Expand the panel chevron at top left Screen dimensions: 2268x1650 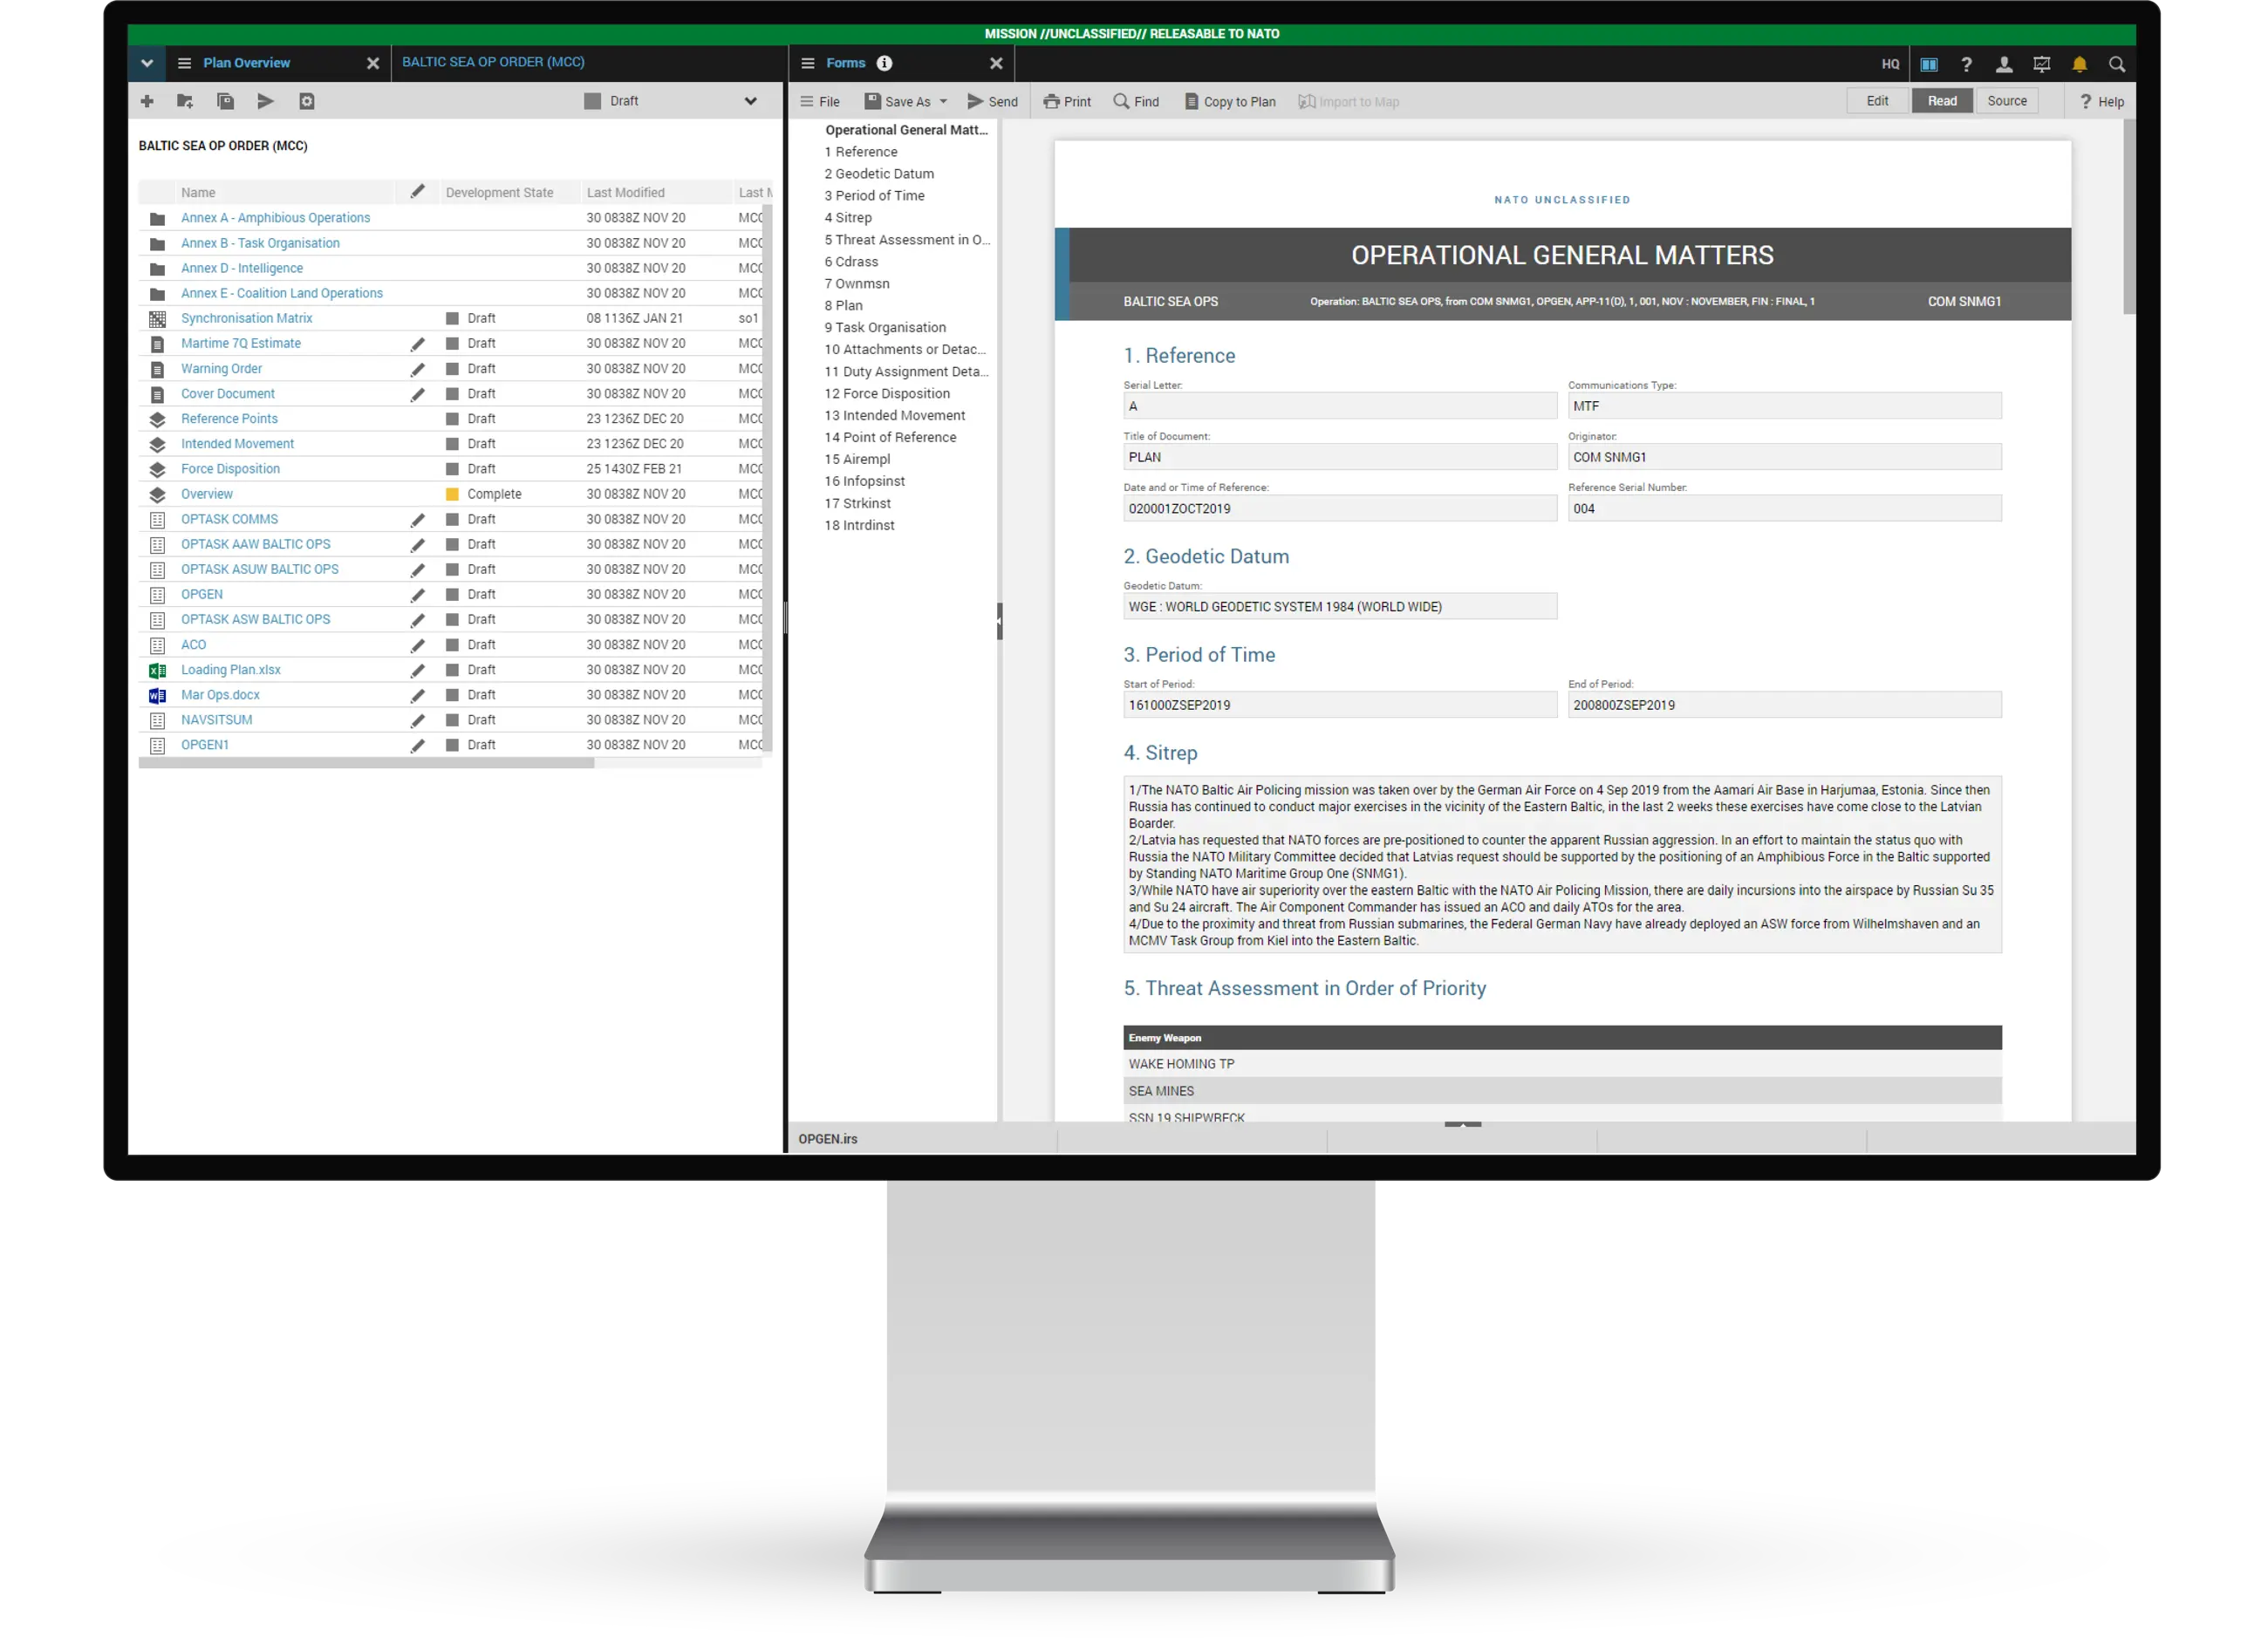point(146,62)
